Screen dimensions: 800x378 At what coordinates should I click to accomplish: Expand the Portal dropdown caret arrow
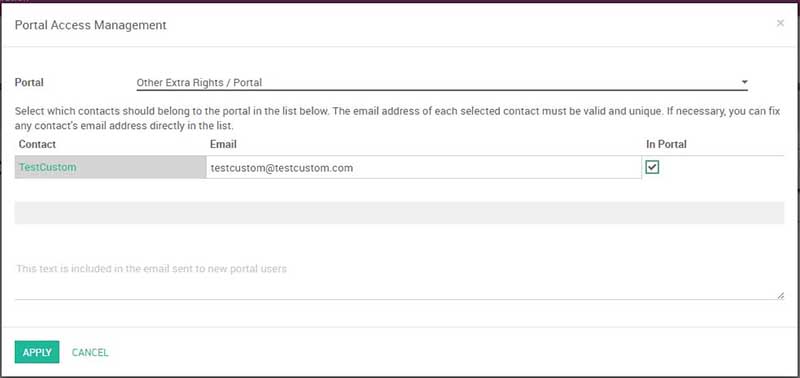(x=744, y=82)
